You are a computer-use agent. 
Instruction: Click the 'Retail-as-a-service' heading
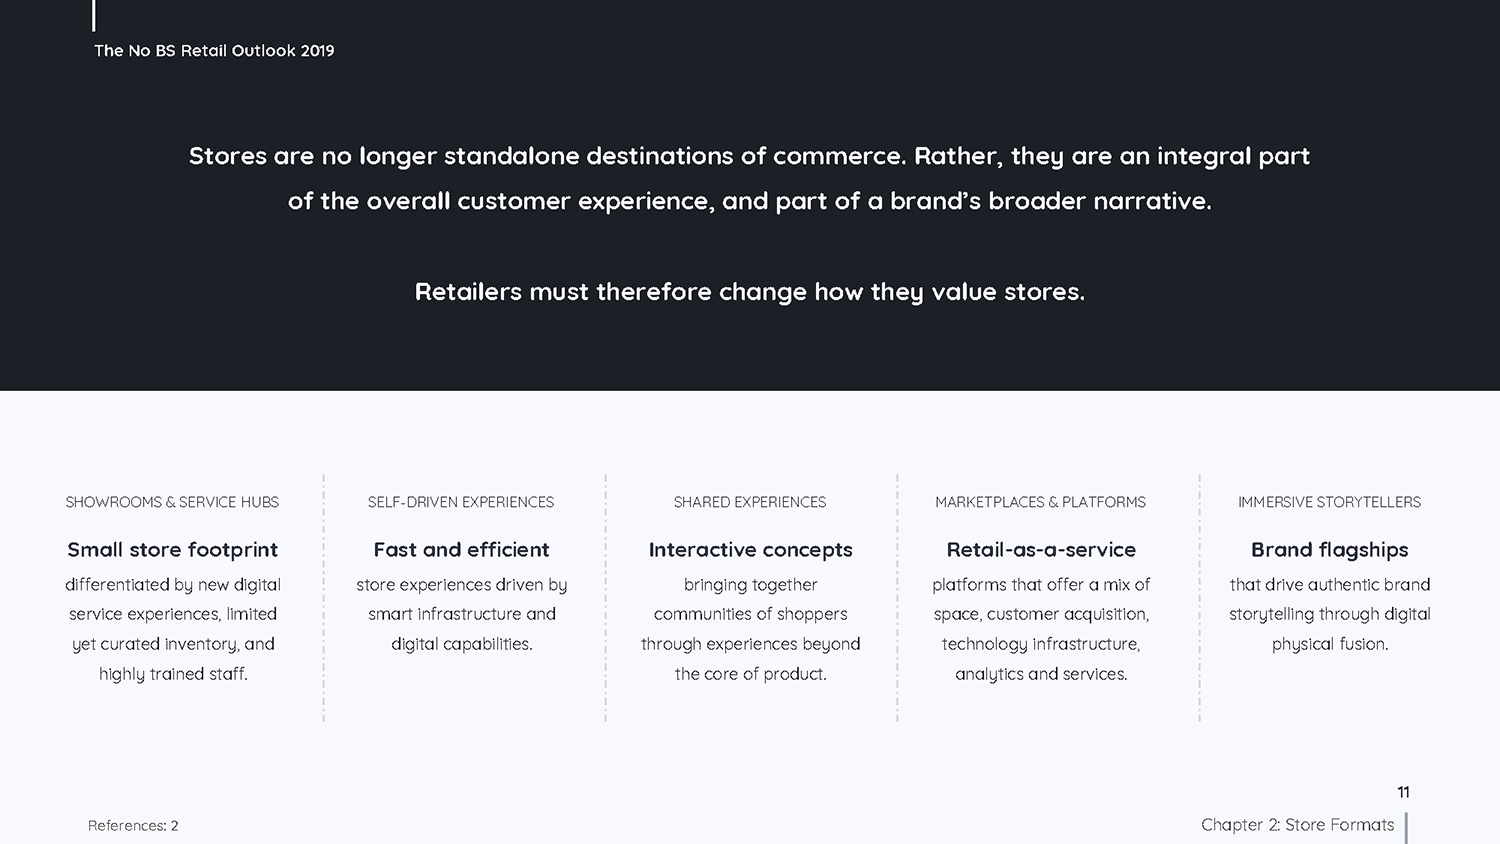[1041, 550]
